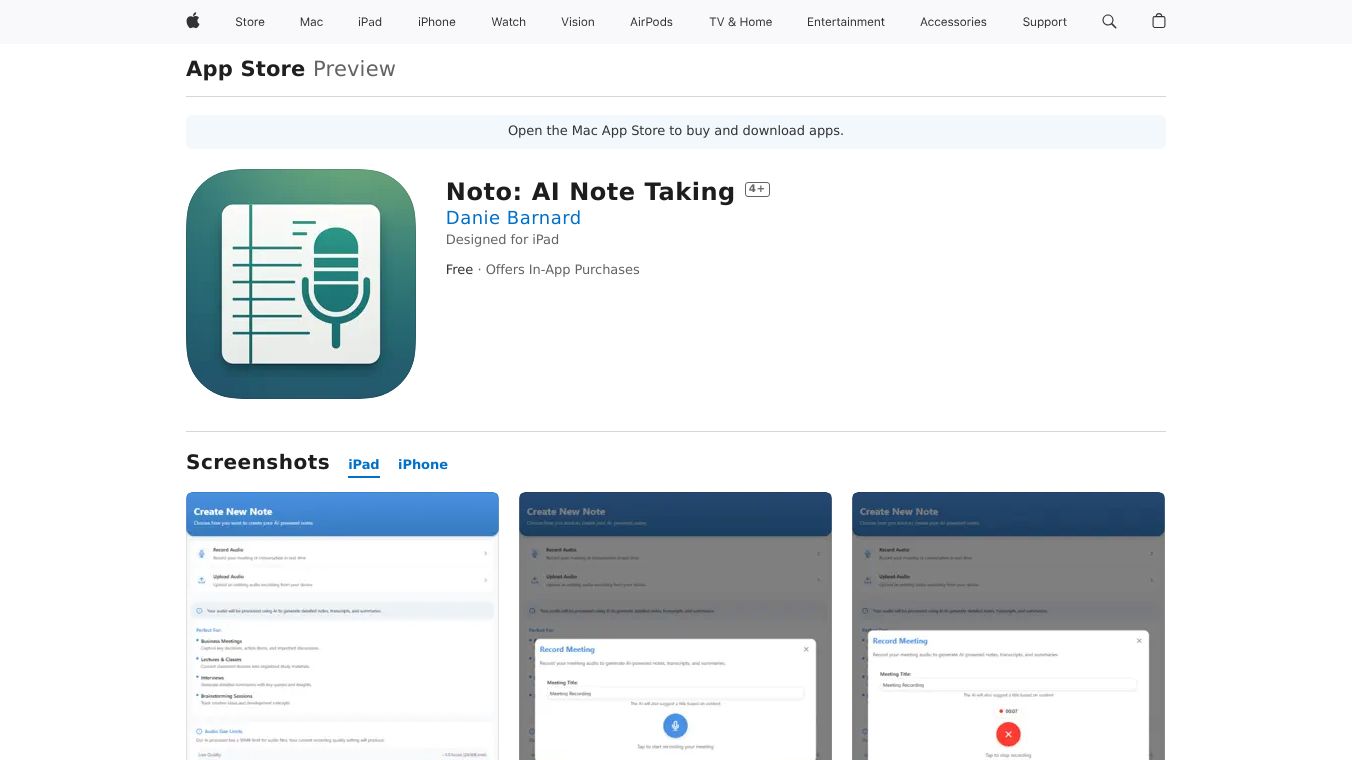Open the first Create New Note screenshot
Viewport: 1352px width, 760px height.
[342, 626]
